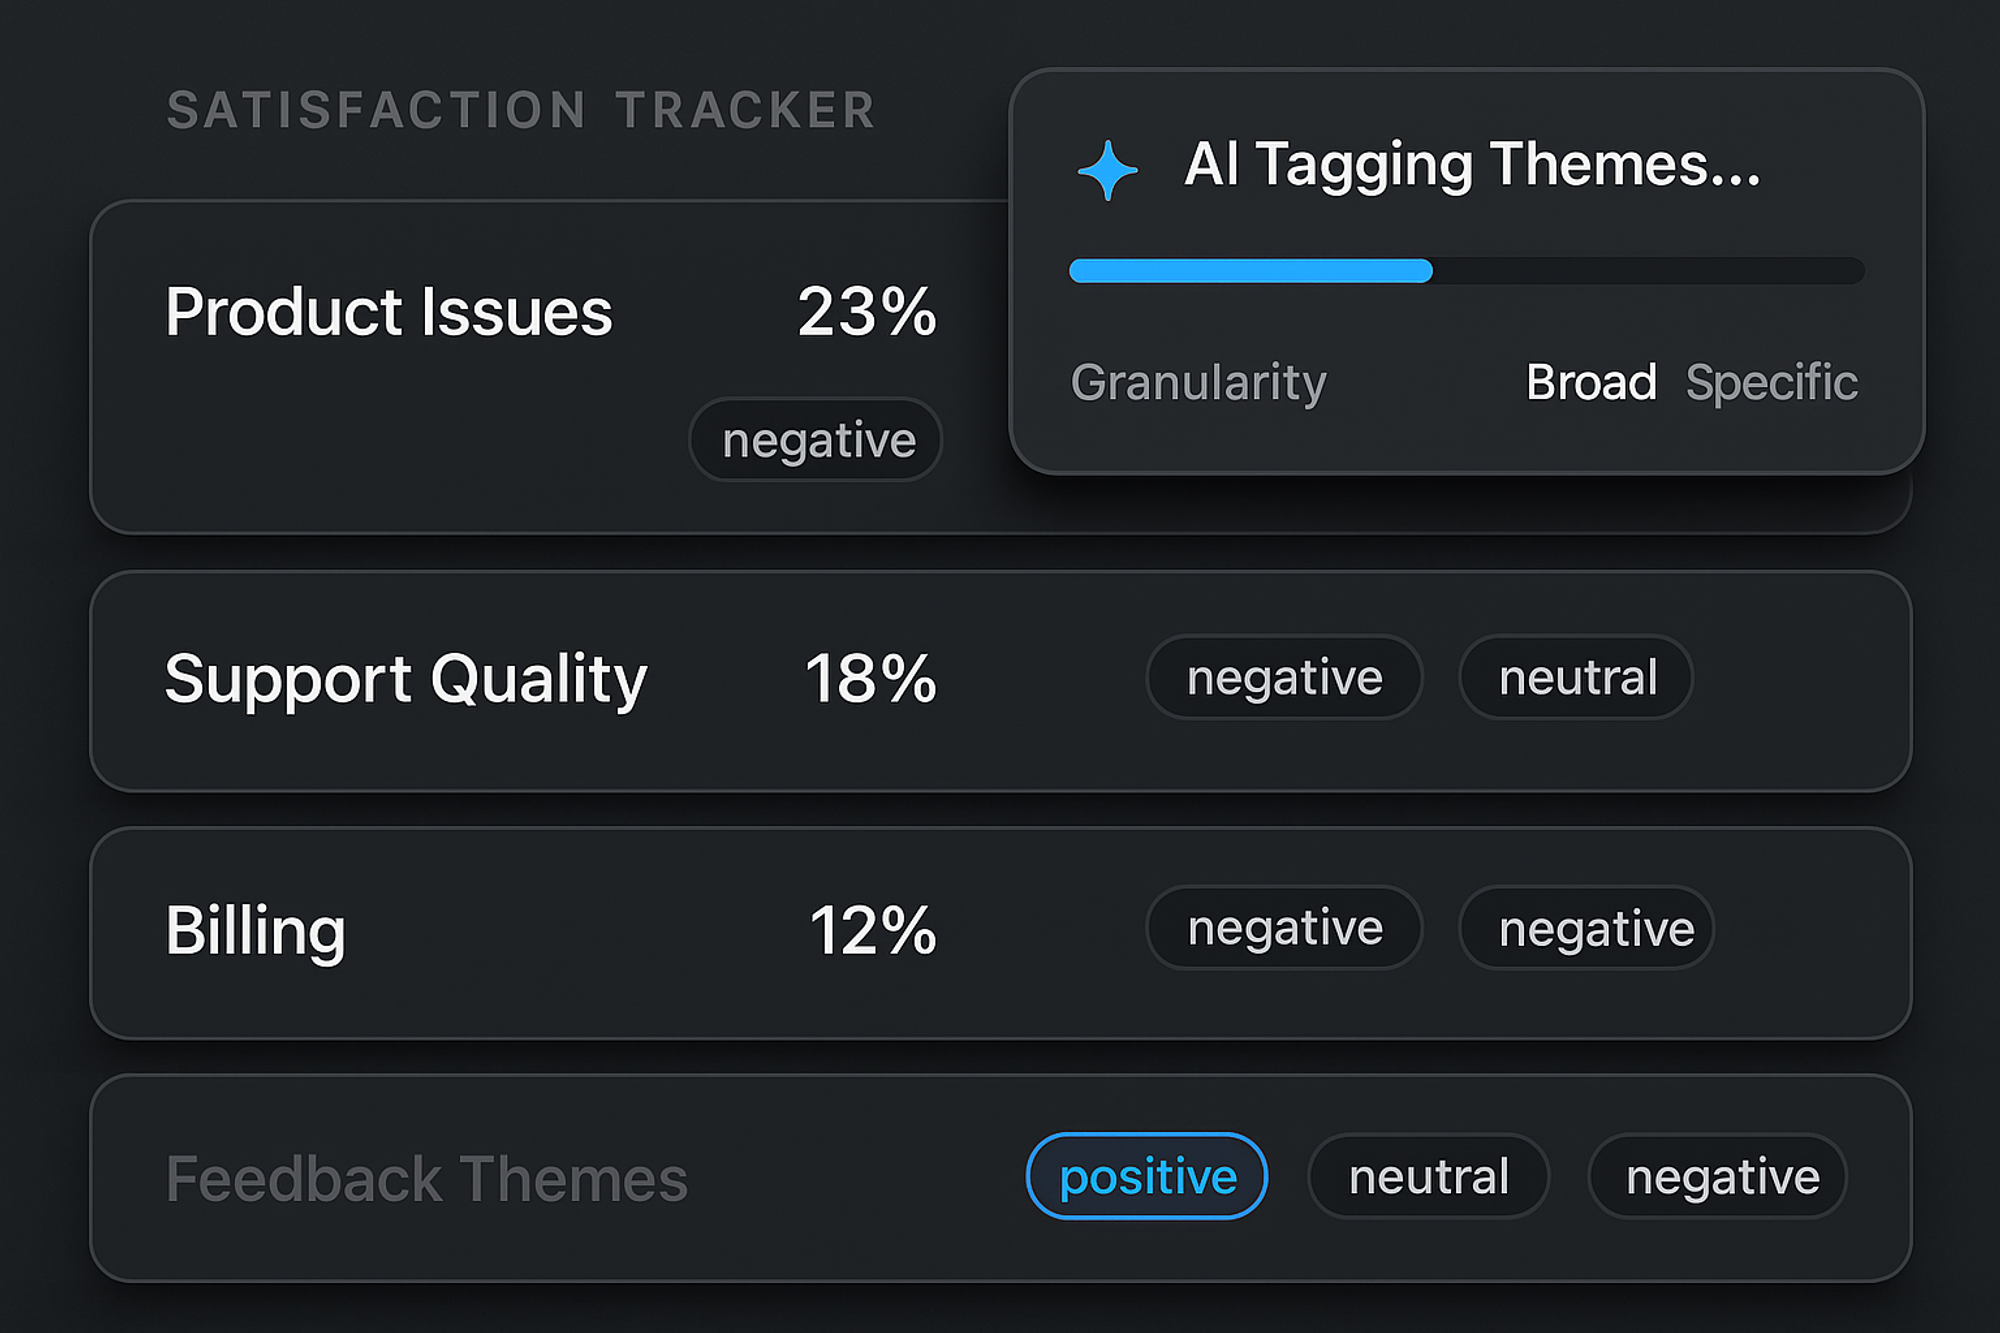Open the Product Issues theme row
Viewport: 2000px width, 1333px height.
[x=388, y=312]
